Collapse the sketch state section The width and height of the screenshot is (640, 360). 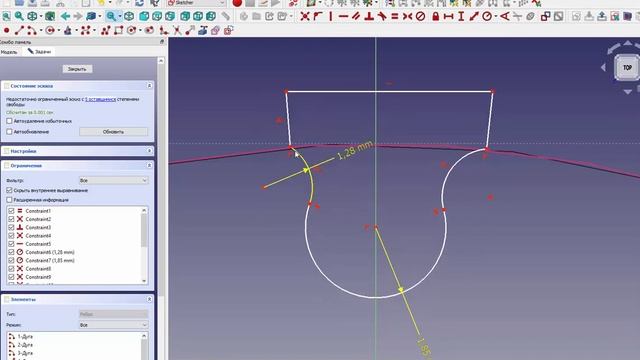coord(149,86)
